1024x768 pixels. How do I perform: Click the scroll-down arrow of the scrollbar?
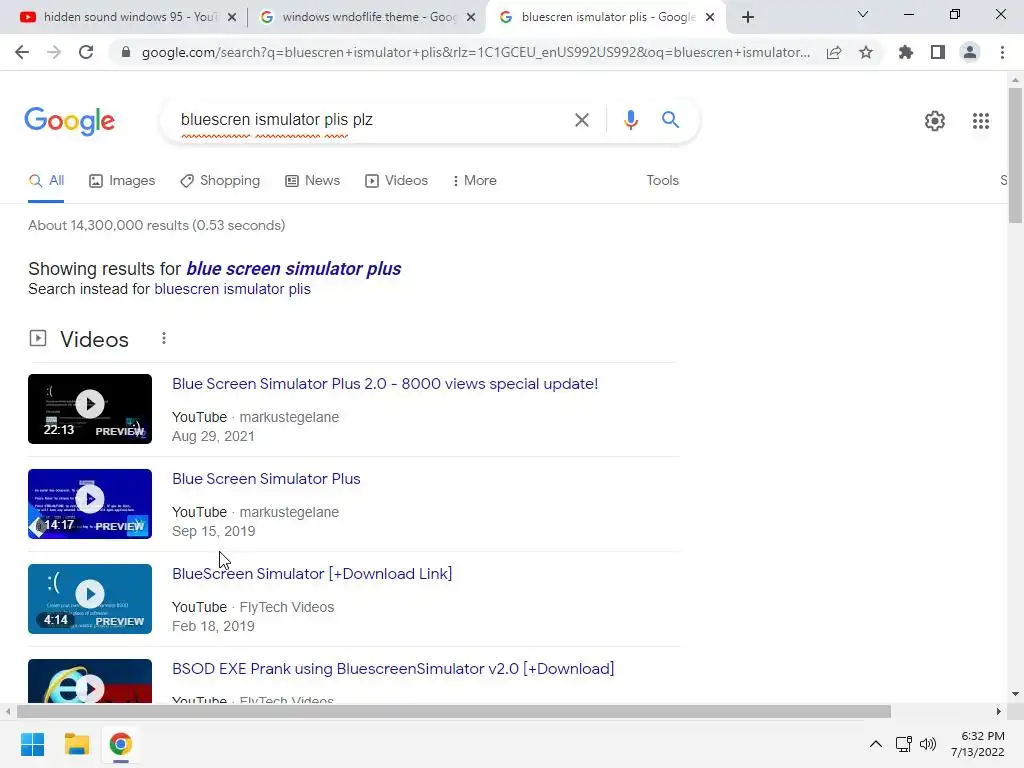(x=1015, y=694)
